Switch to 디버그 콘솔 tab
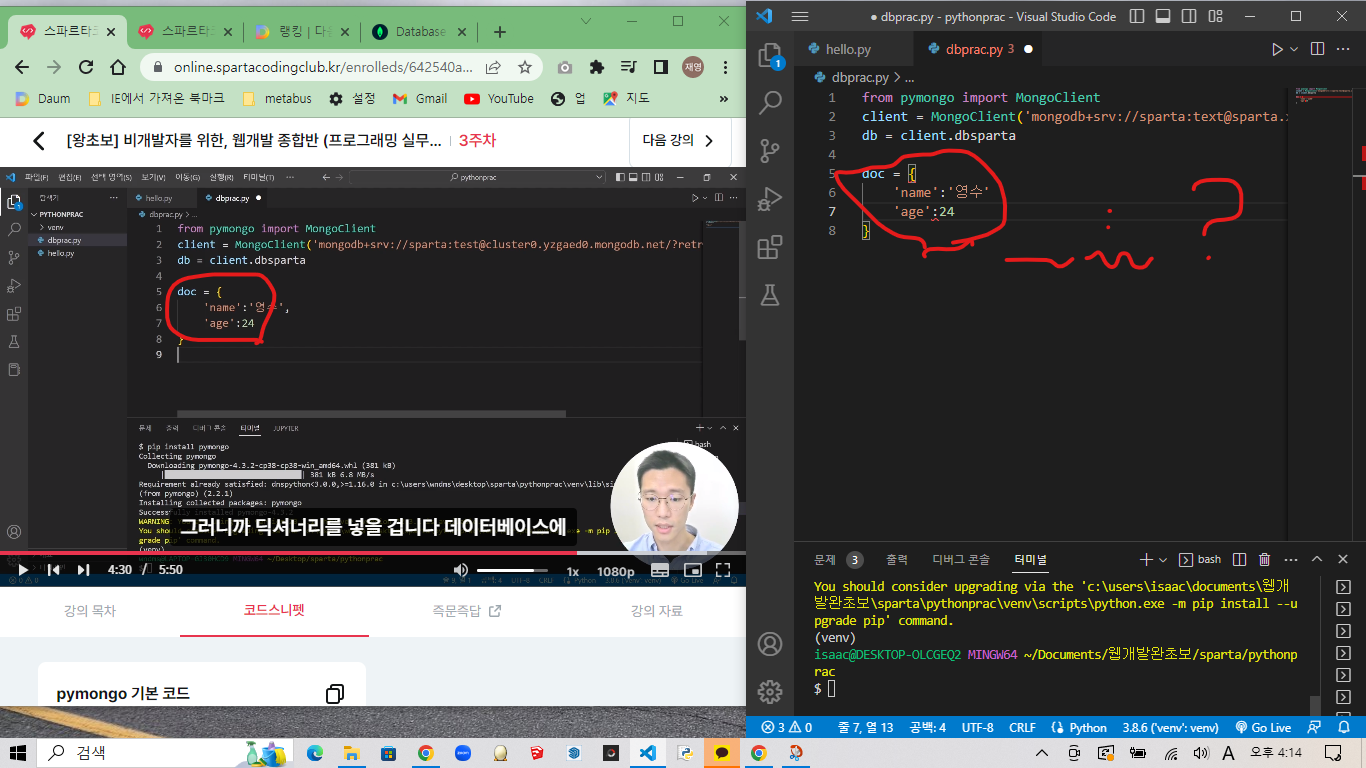 [961, 560]
